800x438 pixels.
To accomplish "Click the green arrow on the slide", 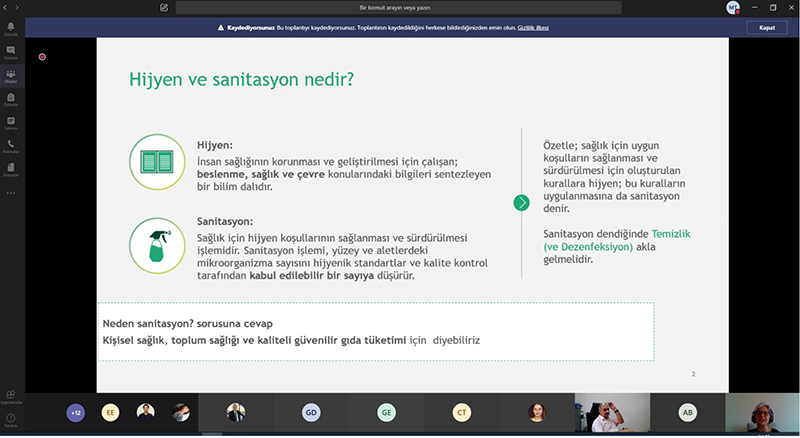I will coord(521,203).
